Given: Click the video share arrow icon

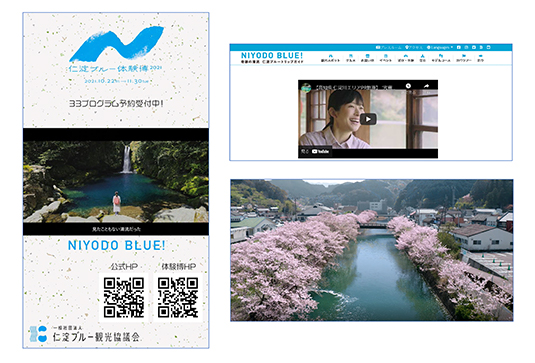Looking at the screenshot, I should (426, 86).
